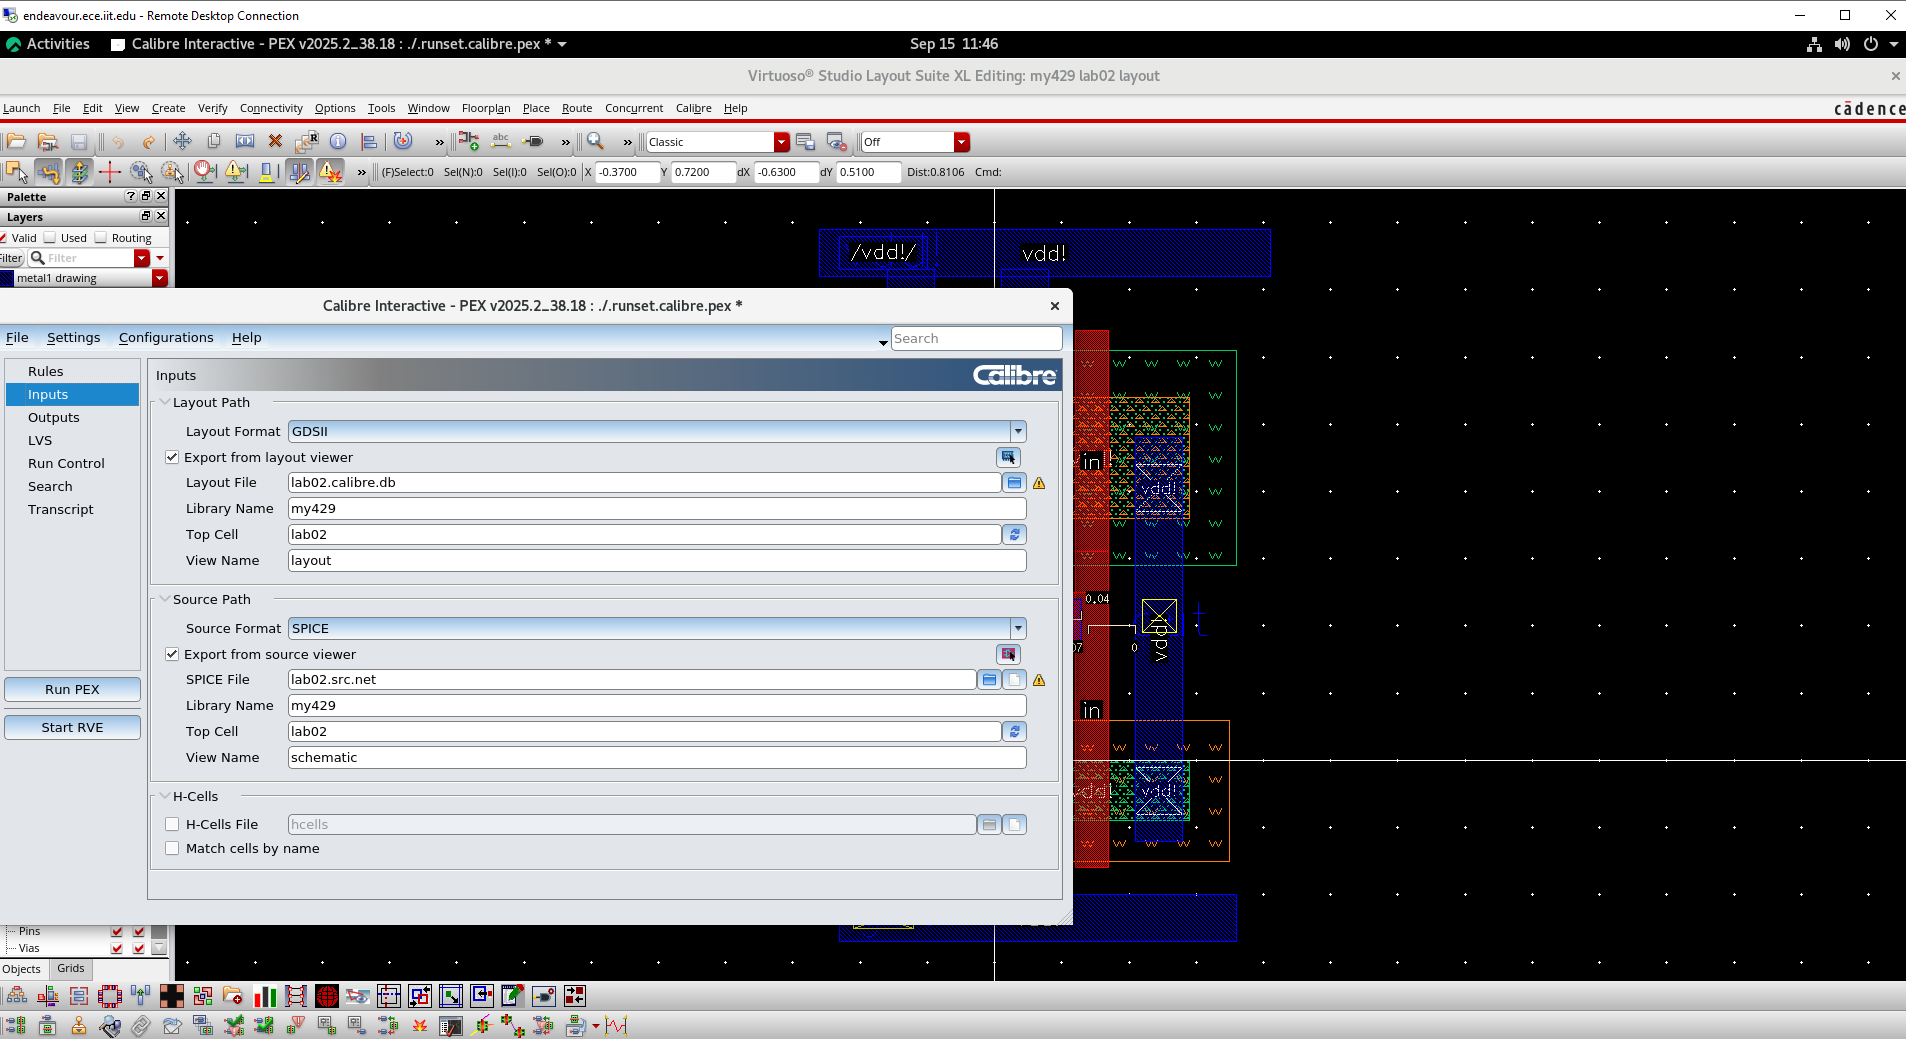Image resolution: width=1906 pixels, height=1039 pixels.
Task: Toggle the Routing layers checkbox in Palette
Action: (100, 238)
